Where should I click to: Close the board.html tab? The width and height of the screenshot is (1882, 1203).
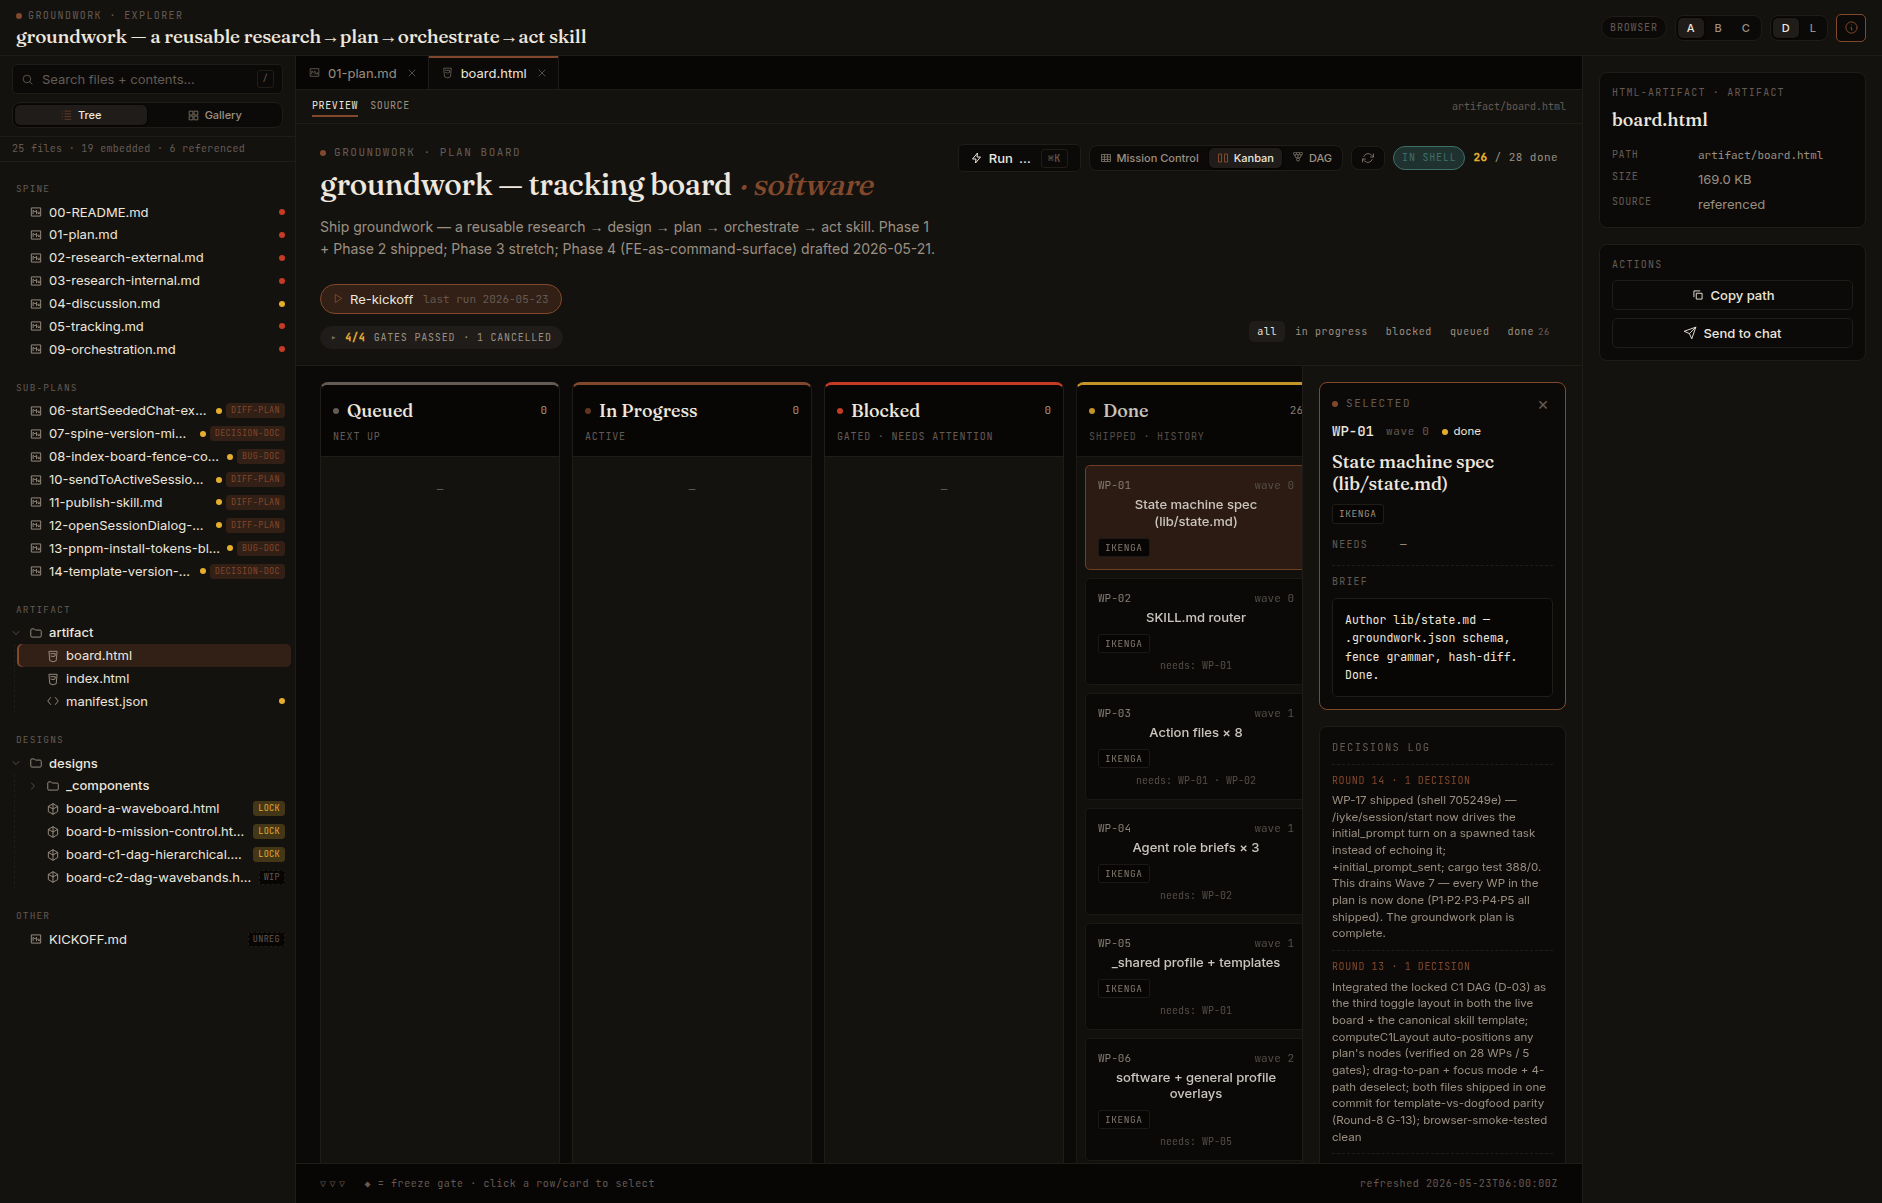point(542,74)
